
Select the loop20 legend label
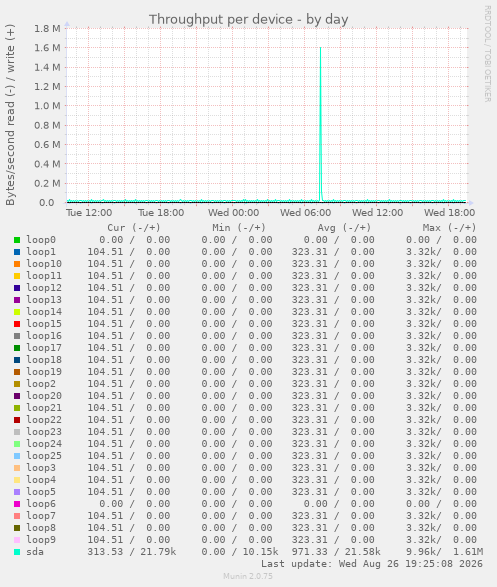click(x=44, y=396)
